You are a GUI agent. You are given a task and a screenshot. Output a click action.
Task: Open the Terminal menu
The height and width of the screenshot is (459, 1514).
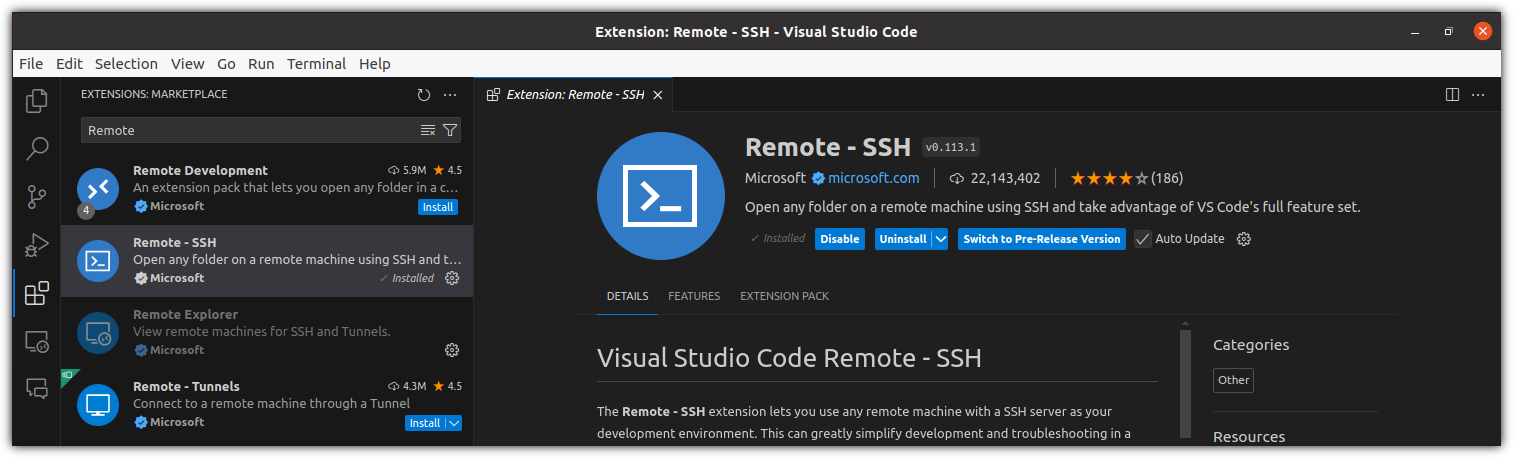click(x=316, y=63)
